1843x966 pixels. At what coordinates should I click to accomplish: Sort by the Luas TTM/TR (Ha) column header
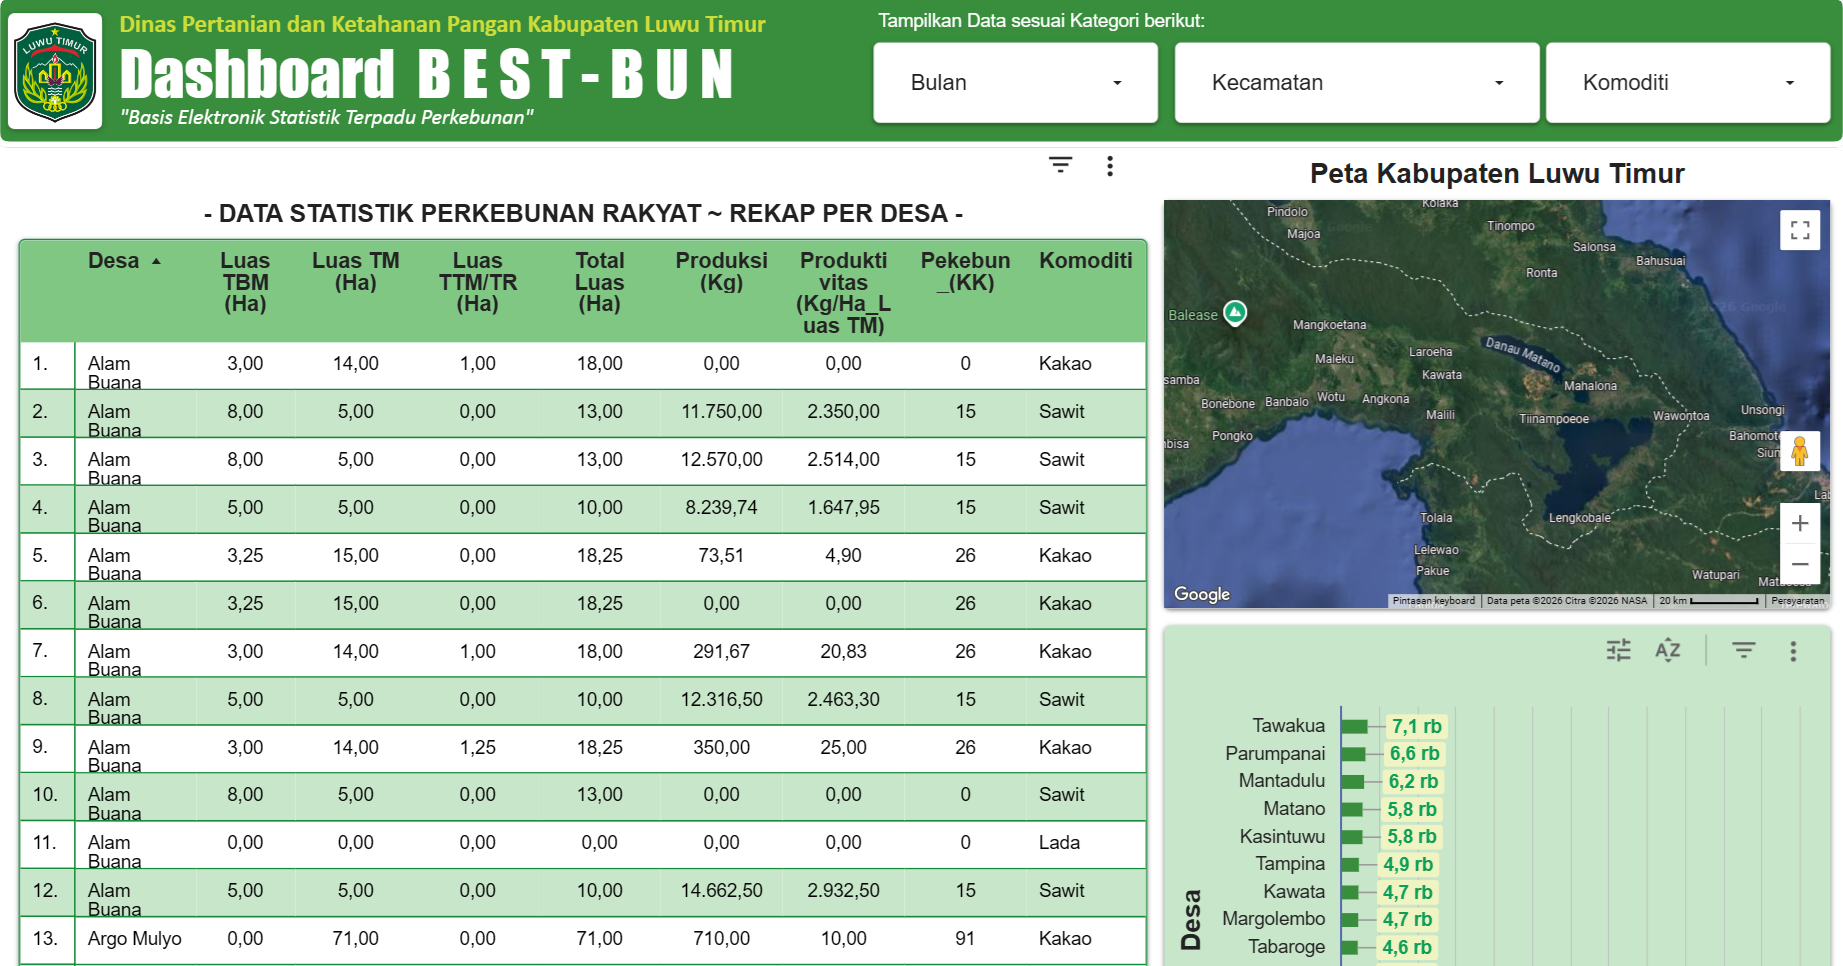pyautogui.click(x=478, y=282)
